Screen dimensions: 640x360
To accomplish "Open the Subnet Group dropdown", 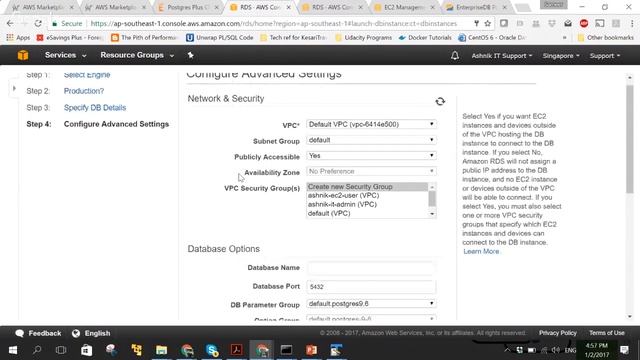I will click(x=371, y=140).
